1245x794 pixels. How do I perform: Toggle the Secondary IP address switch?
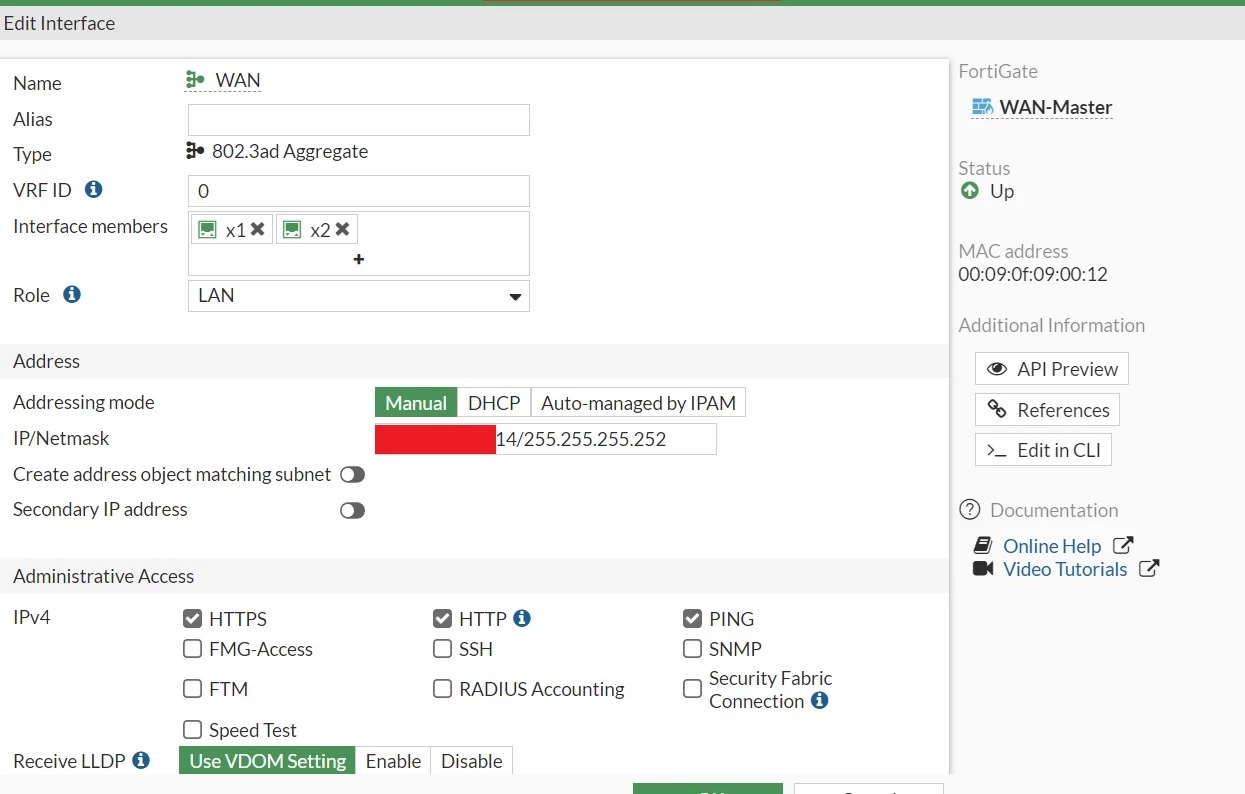point(352,510)
